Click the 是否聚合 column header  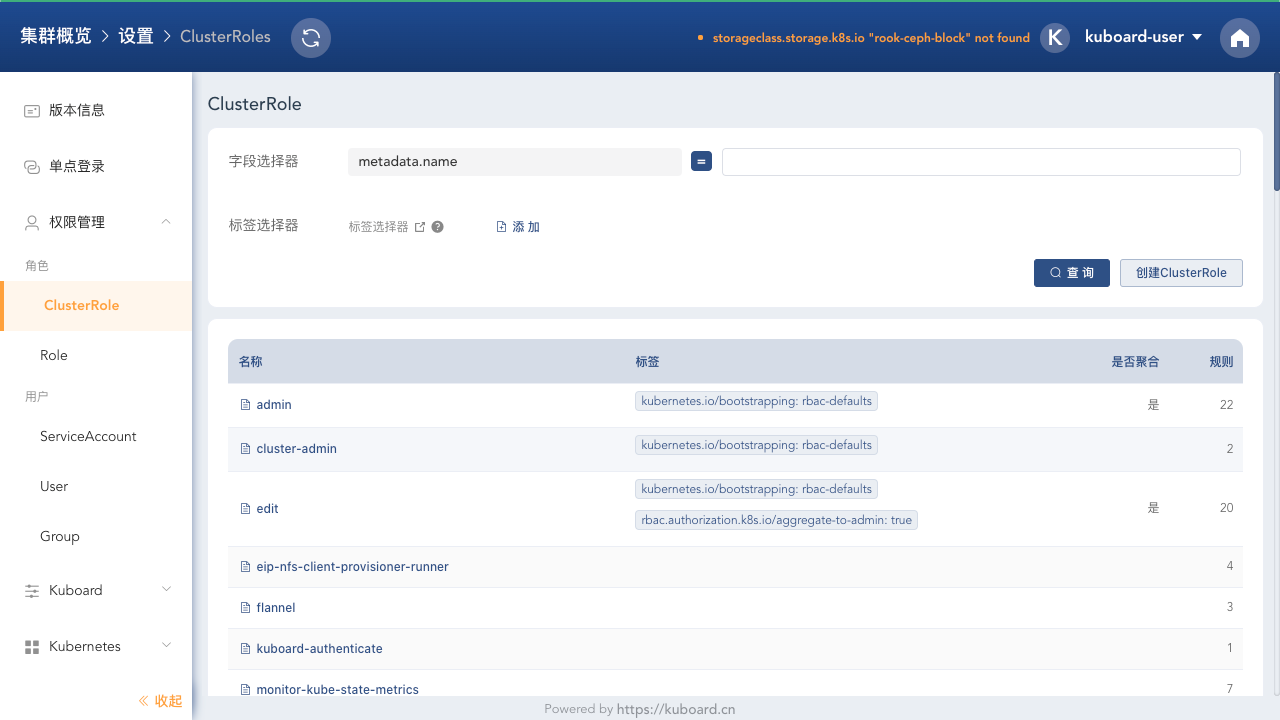click(x=1135, y=362)
